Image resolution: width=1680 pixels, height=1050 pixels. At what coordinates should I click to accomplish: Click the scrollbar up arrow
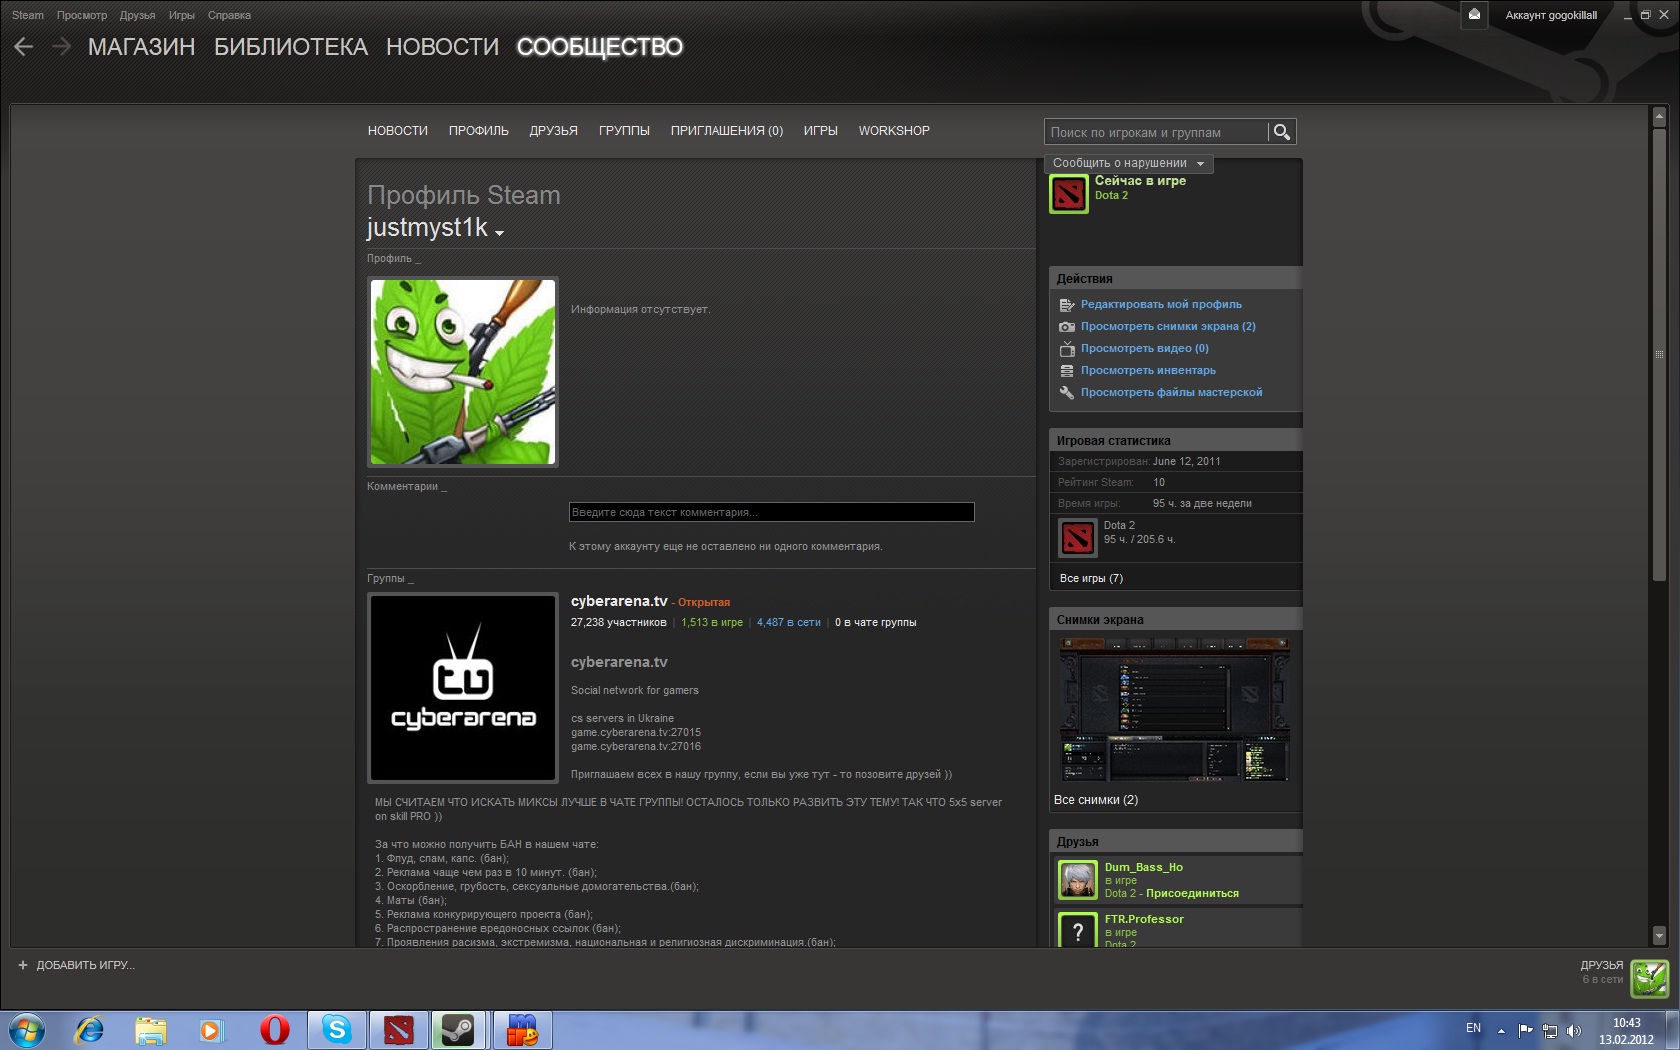[x=1659, y=116]
